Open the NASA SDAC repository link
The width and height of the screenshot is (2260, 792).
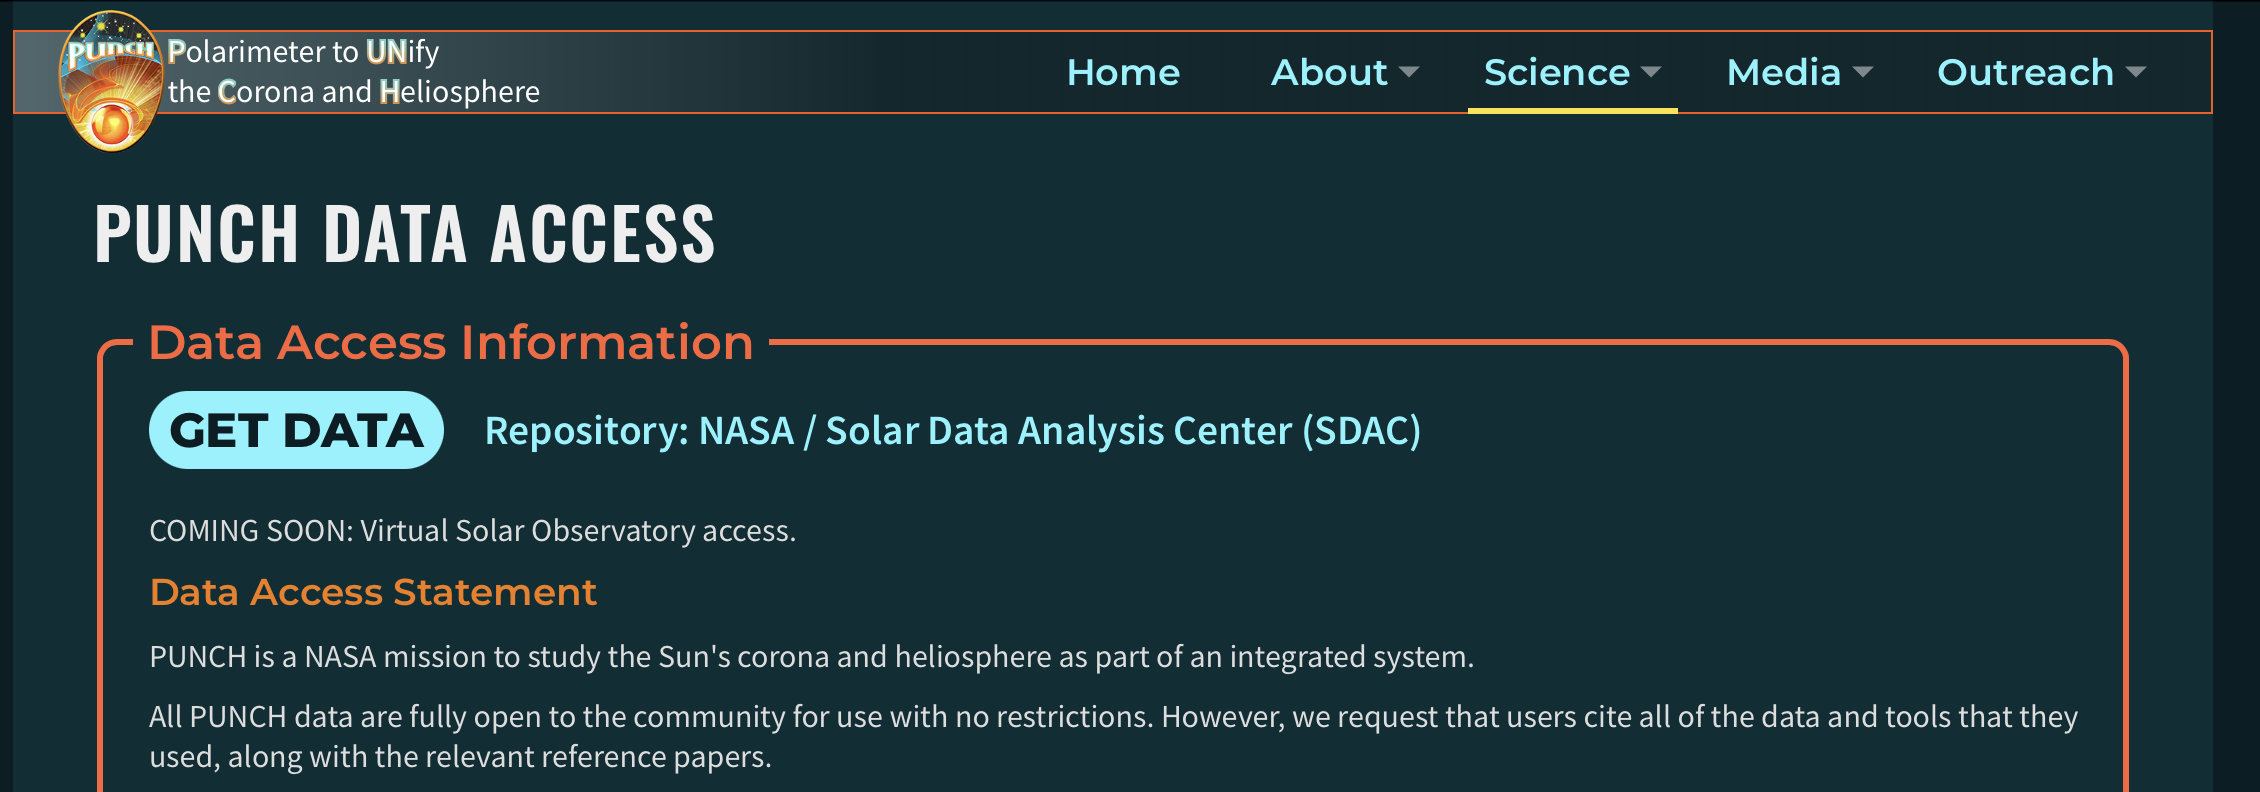coord(952,431)
